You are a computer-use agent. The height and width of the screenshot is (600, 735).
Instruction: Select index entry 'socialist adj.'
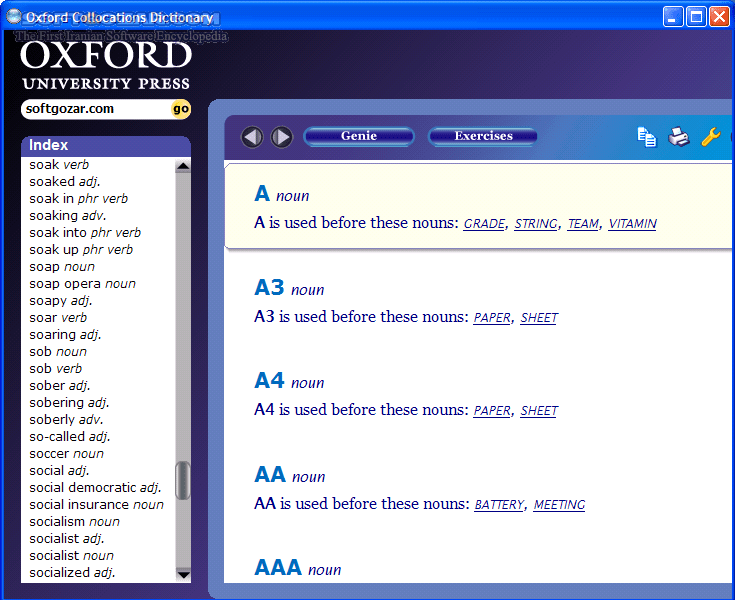(67, 539)
